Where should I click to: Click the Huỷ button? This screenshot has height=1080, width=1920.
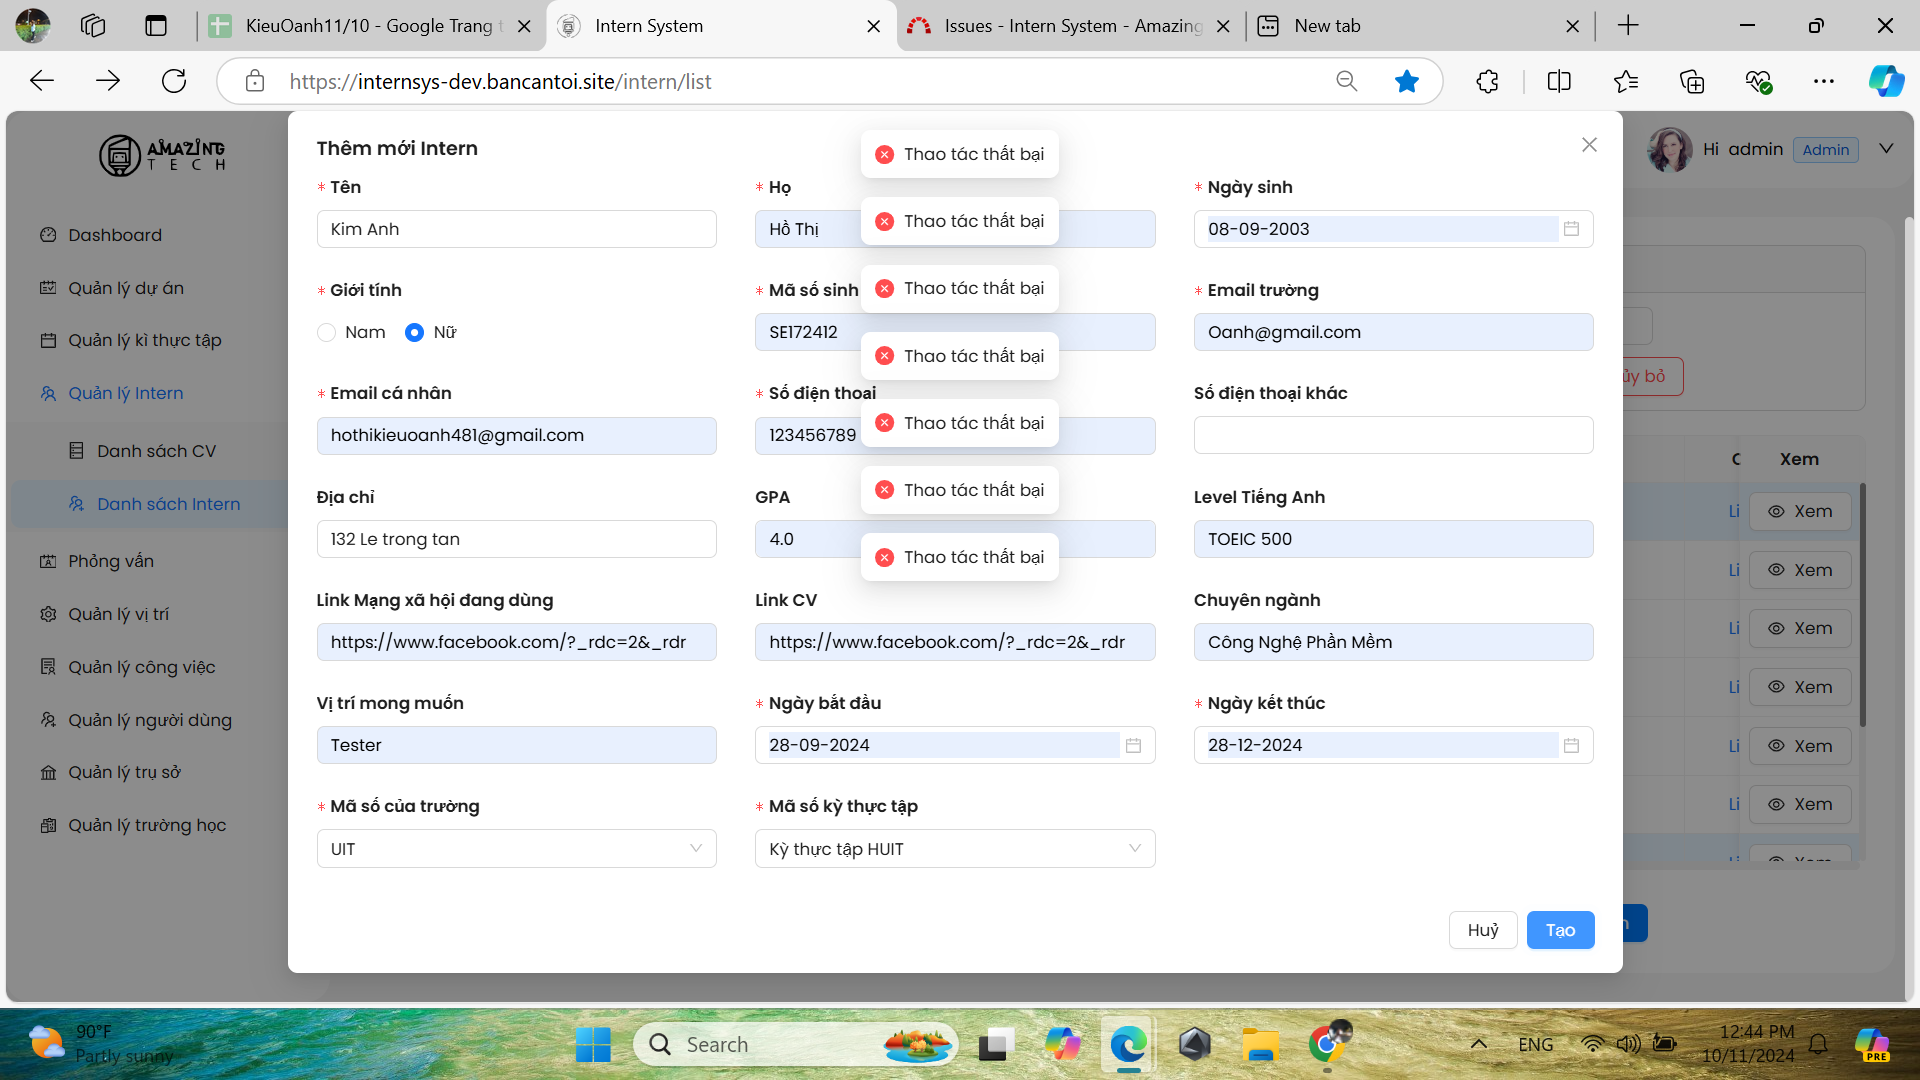(1482, 930)
